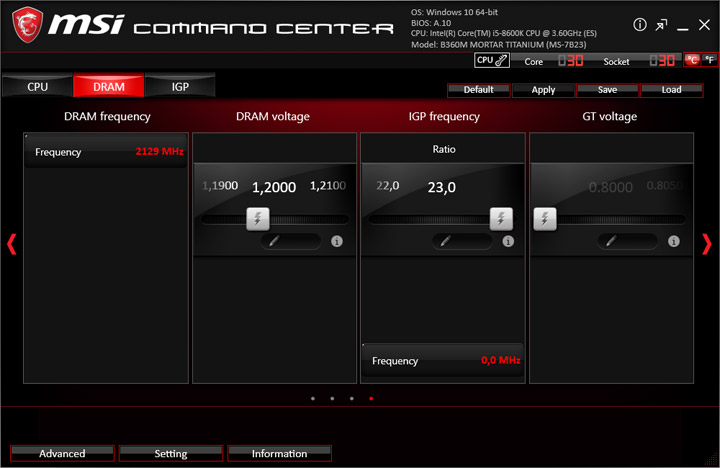Open the IGP frequency info icon

coord(508,241)
